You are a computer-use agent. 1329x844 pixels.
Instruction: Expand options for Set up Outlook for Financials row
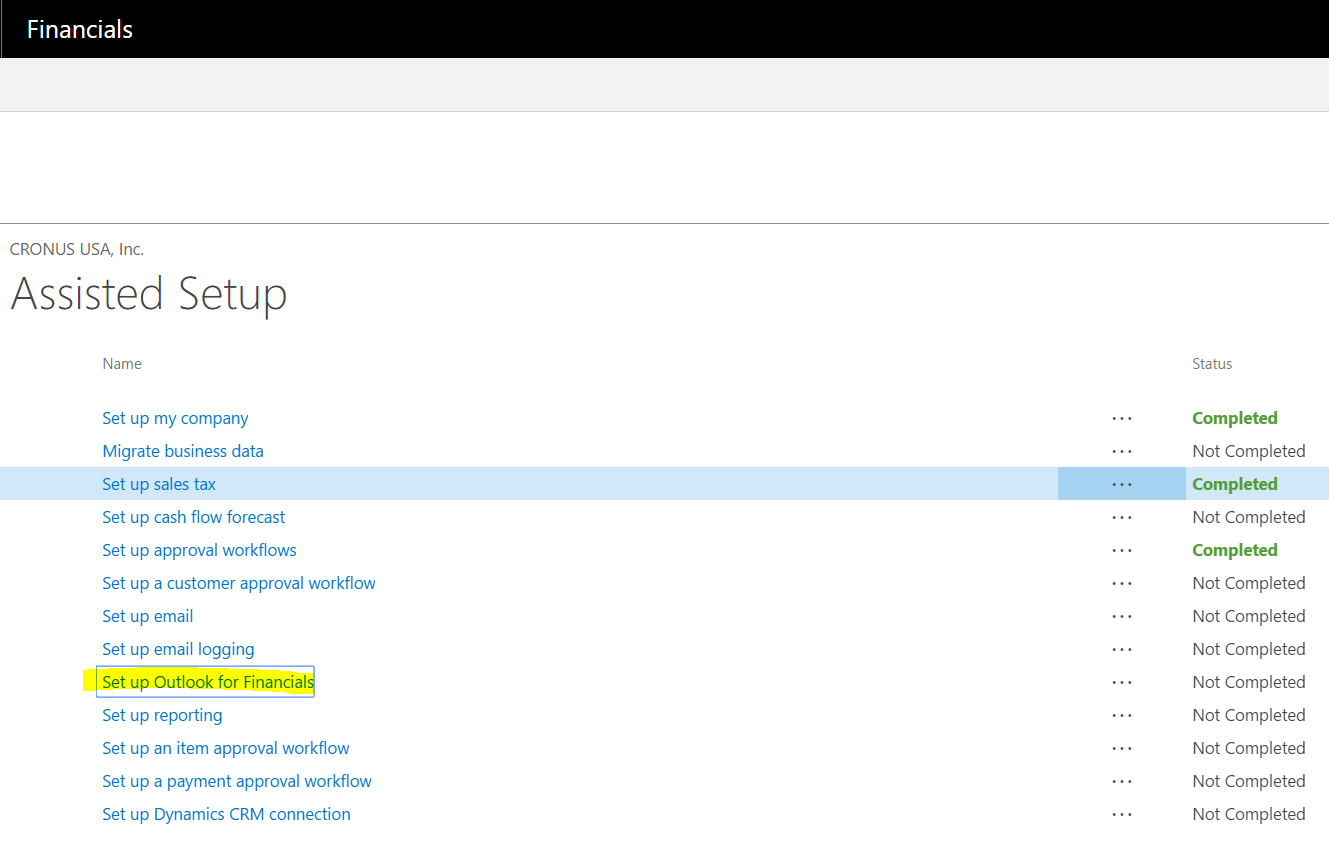point(1121,681)
